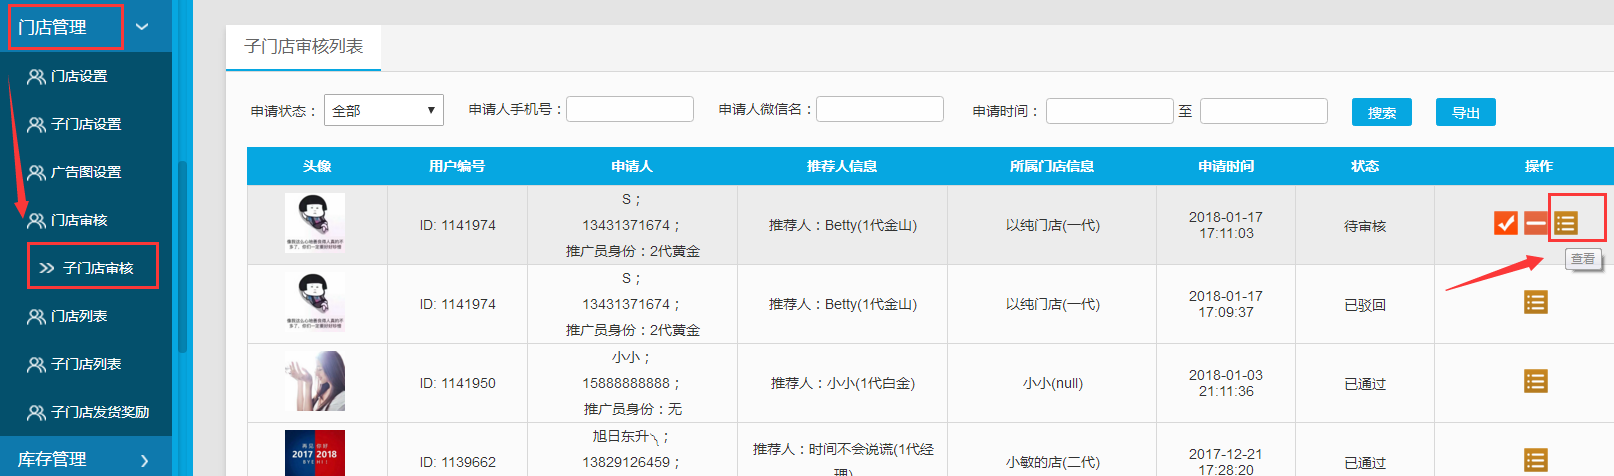This screenshot has width=1614, height=476.
Task: Click the date 2018-01-03 21:11:36
Action: click(x=1226, y=383)
